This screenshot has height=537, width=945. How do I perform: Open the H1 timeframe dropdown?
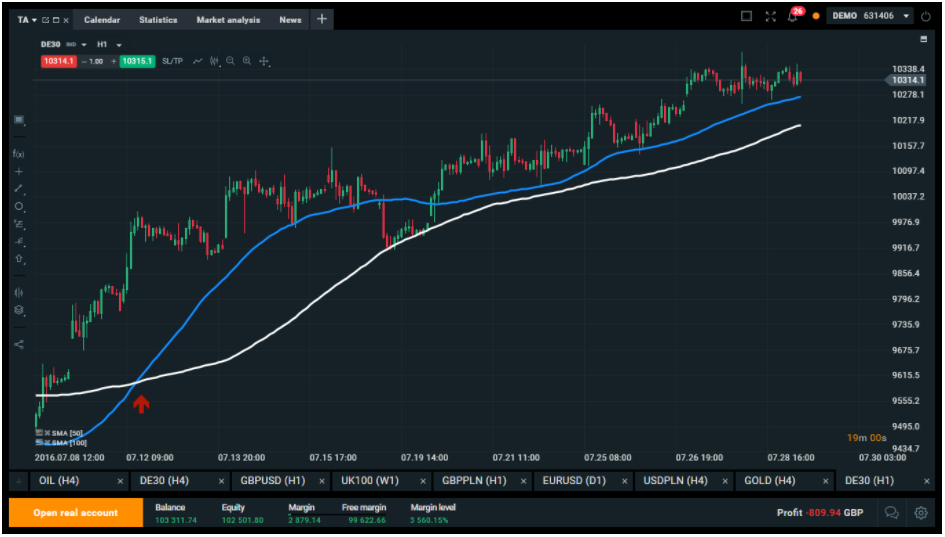118,44
